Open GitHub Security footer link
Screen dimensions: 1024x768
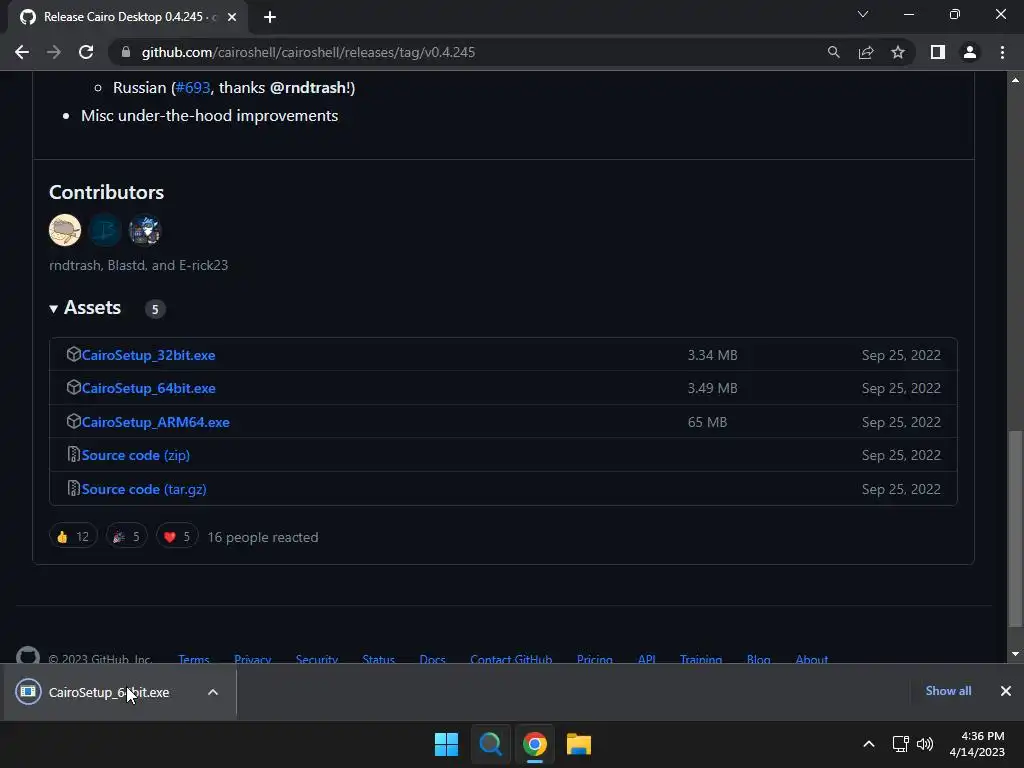[x=317, y=659]
